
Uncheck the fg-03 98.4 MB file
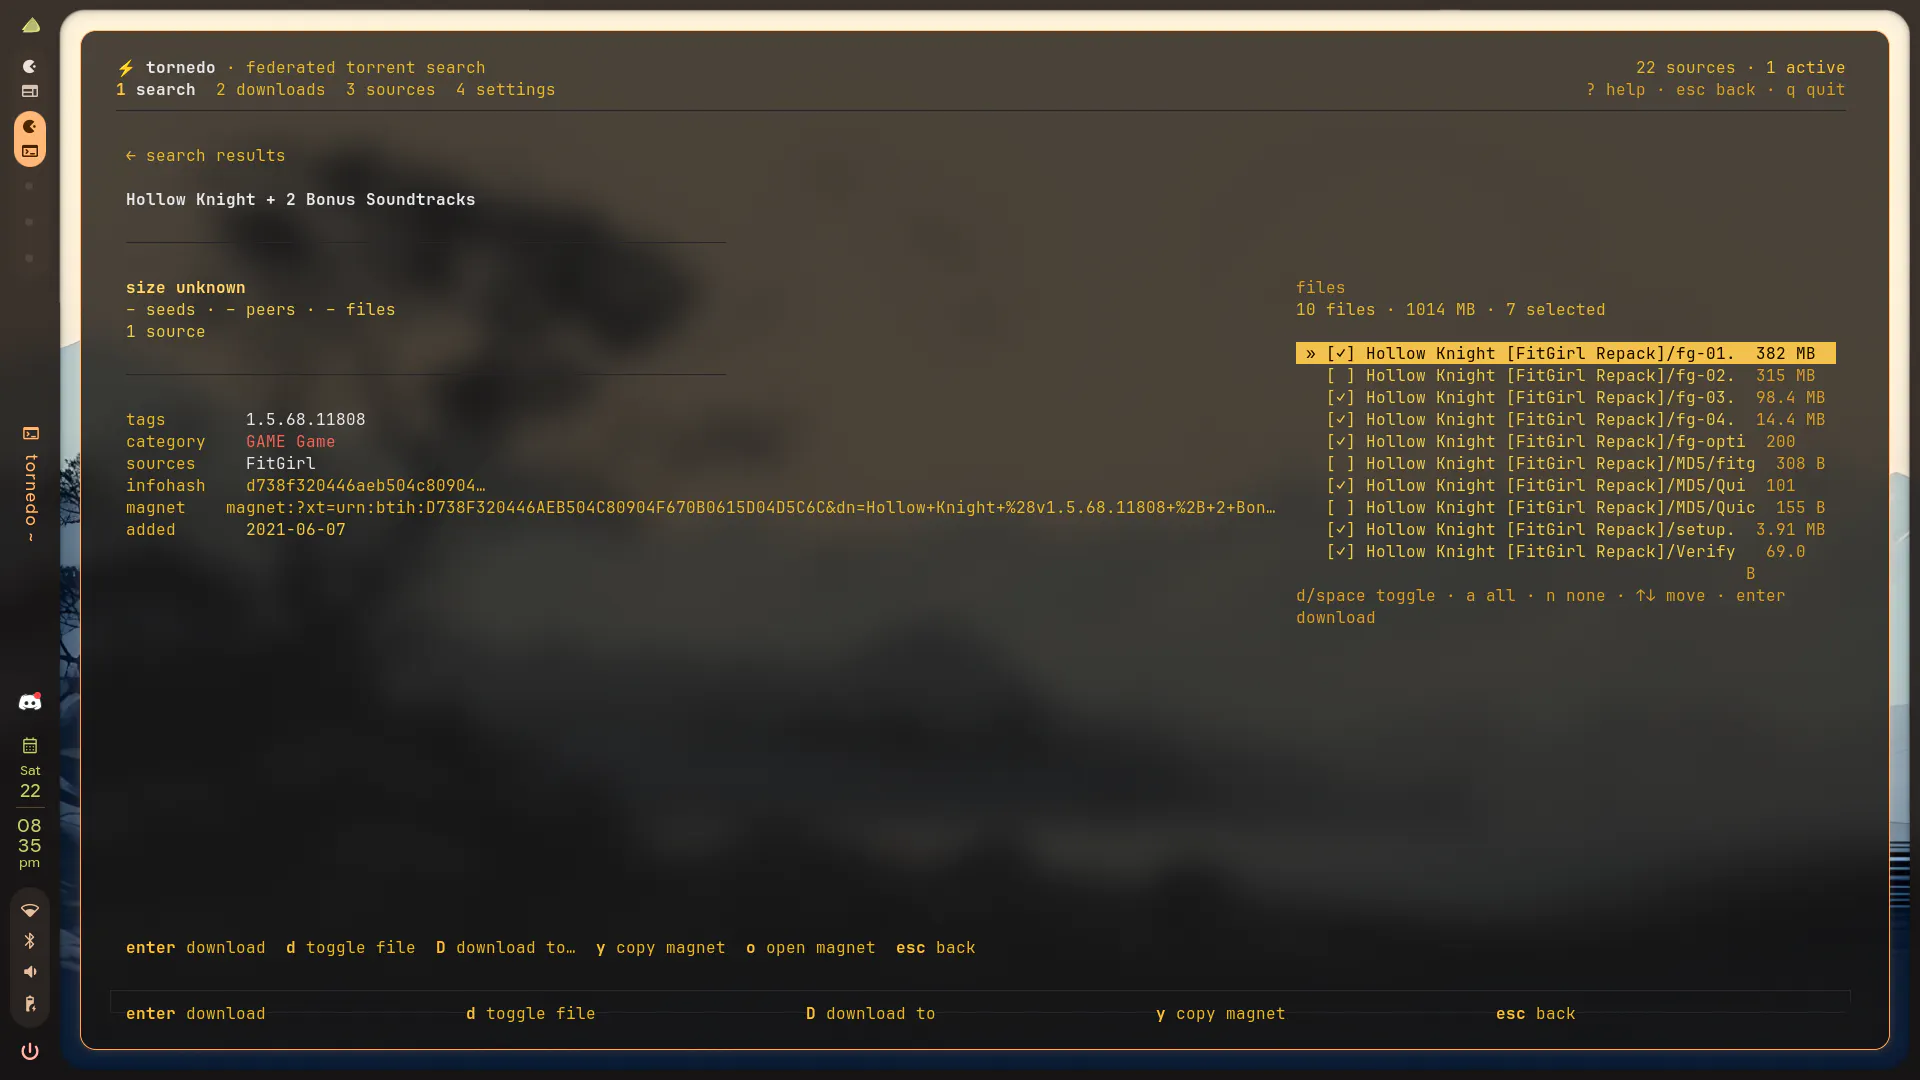[x=1340, y=398]
